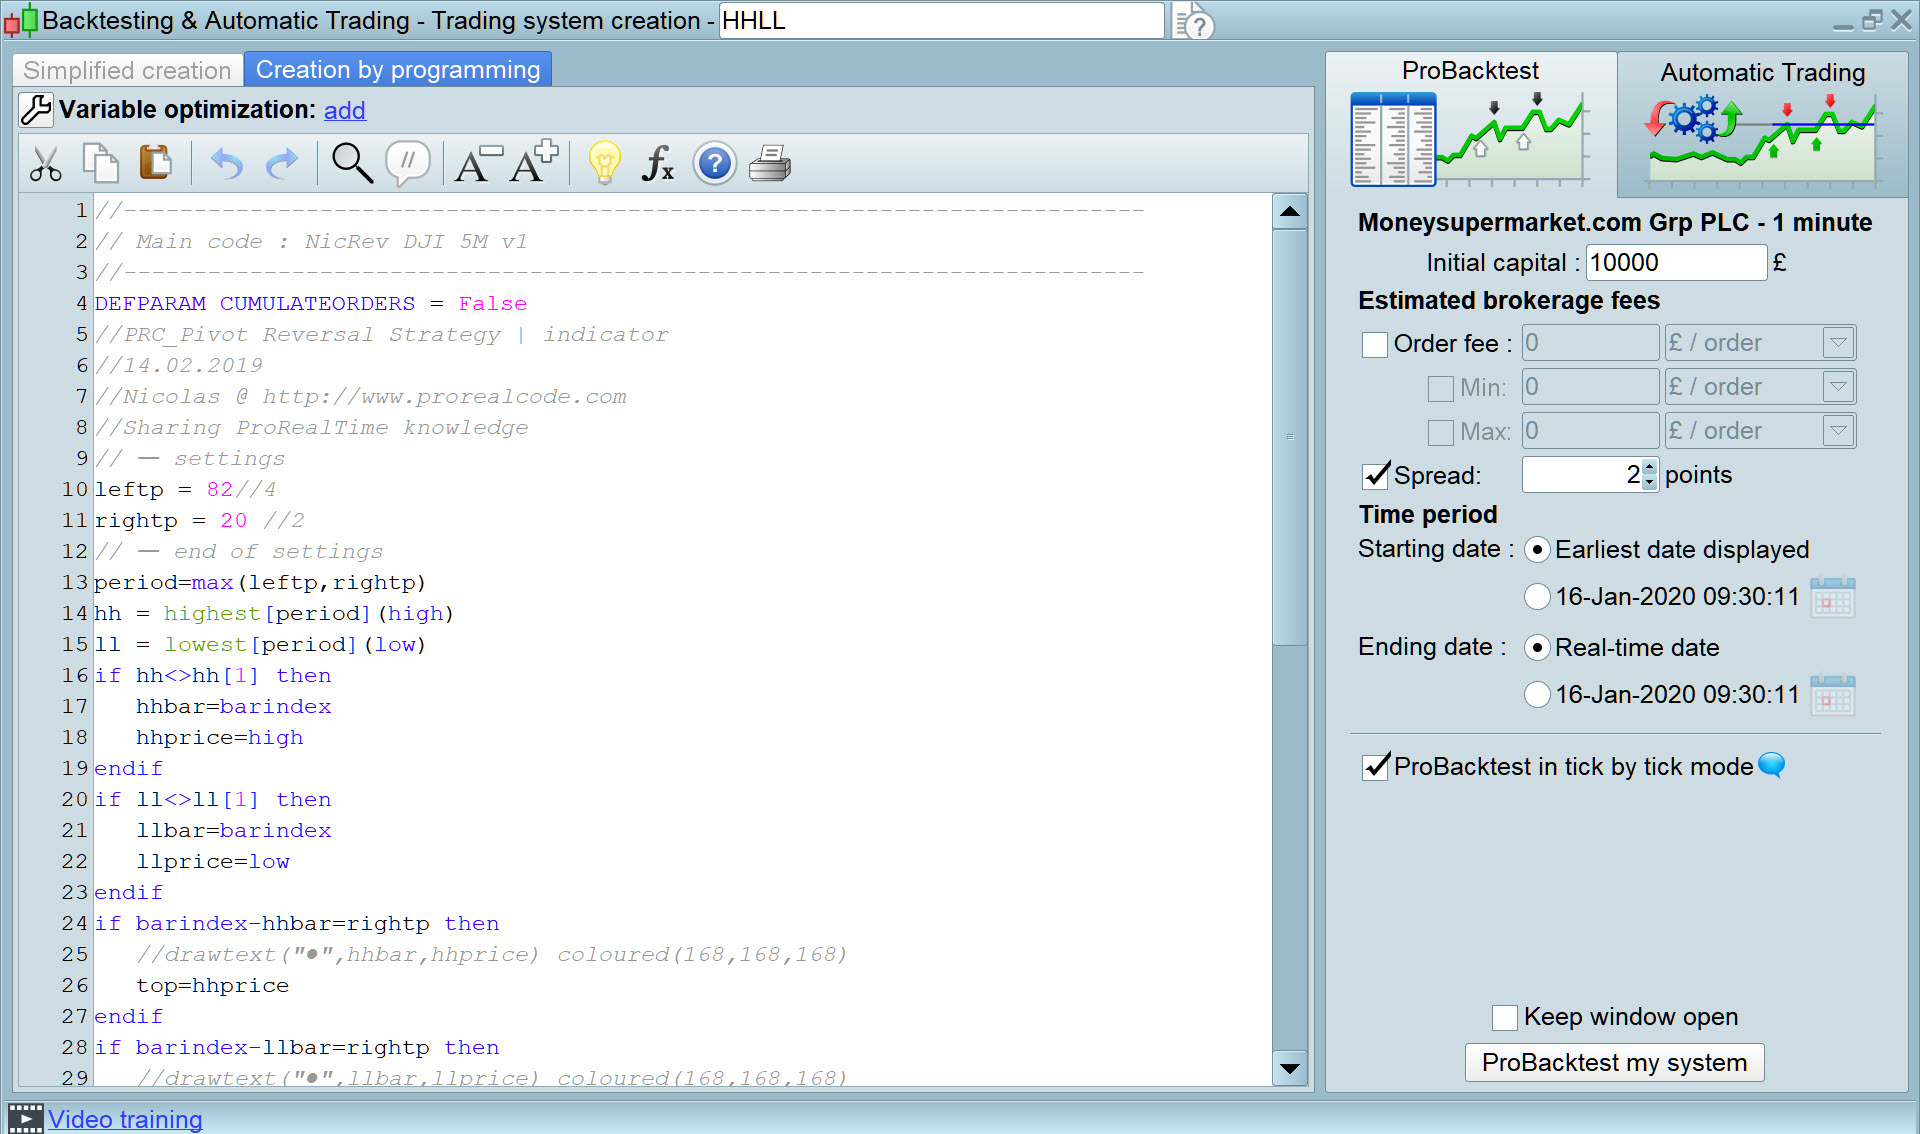Viewport: 1920px width, 1134px height.
Task: Click the Print code icon
Action: pyautogui.click(x=770, y=163)
